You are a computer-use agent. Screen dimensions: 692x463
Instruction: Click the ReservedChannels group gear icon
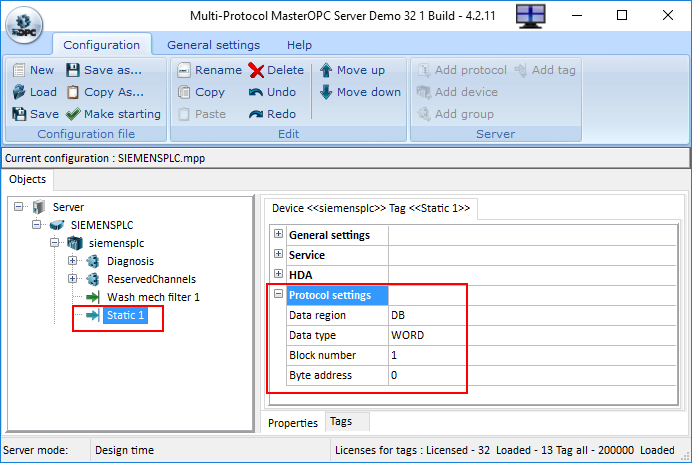pos(93,279)
